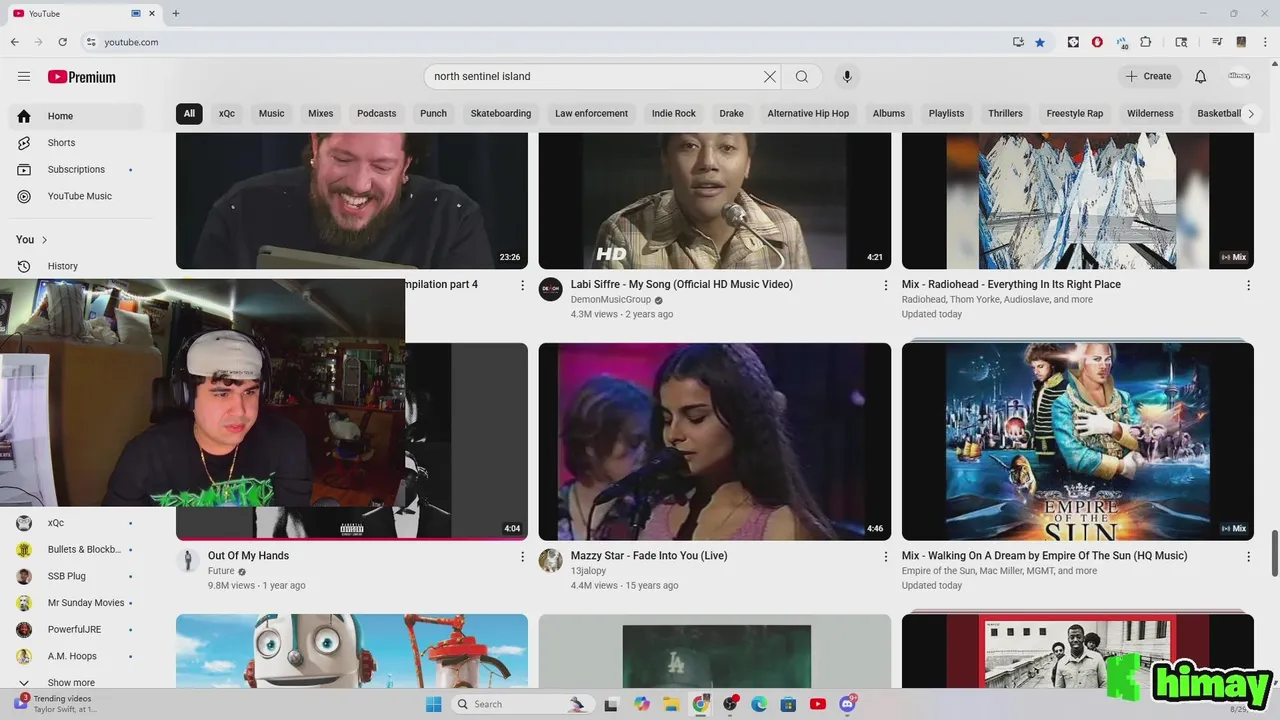
Task: Click the install app icon in address bar
Action: click(1018, 42)
